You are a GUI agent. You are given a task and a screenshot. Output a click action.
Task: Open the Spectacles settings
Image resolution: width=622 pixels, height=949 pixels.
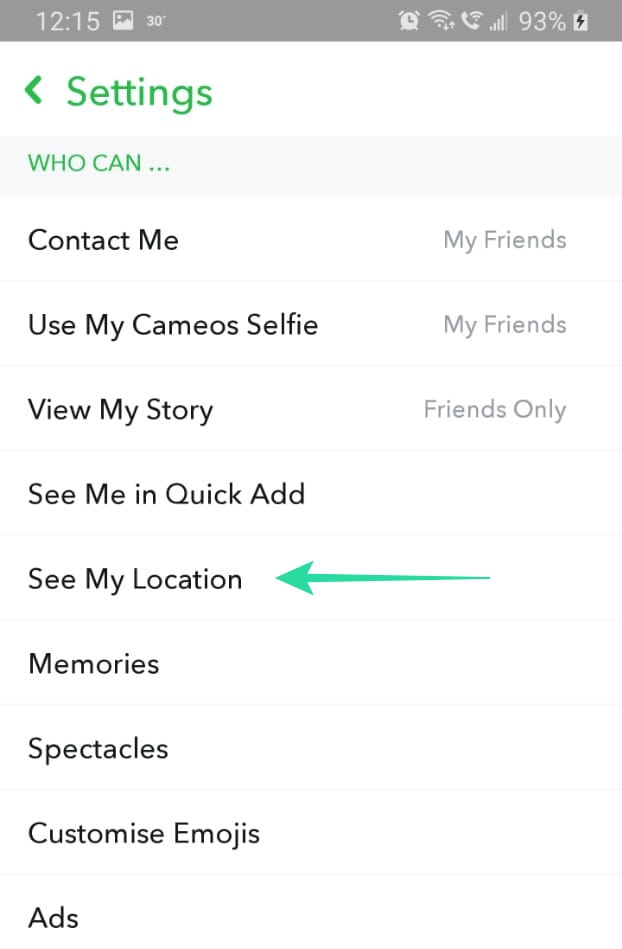point(98,749)
